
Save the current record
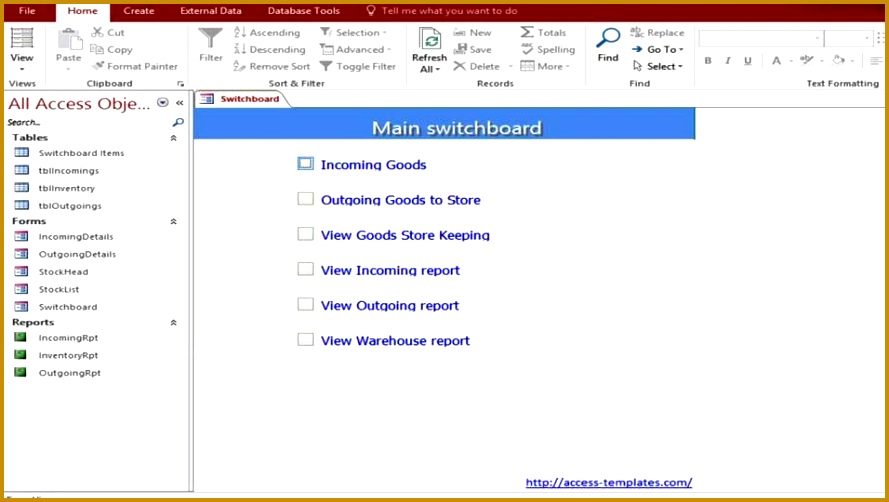coord(472,49)
